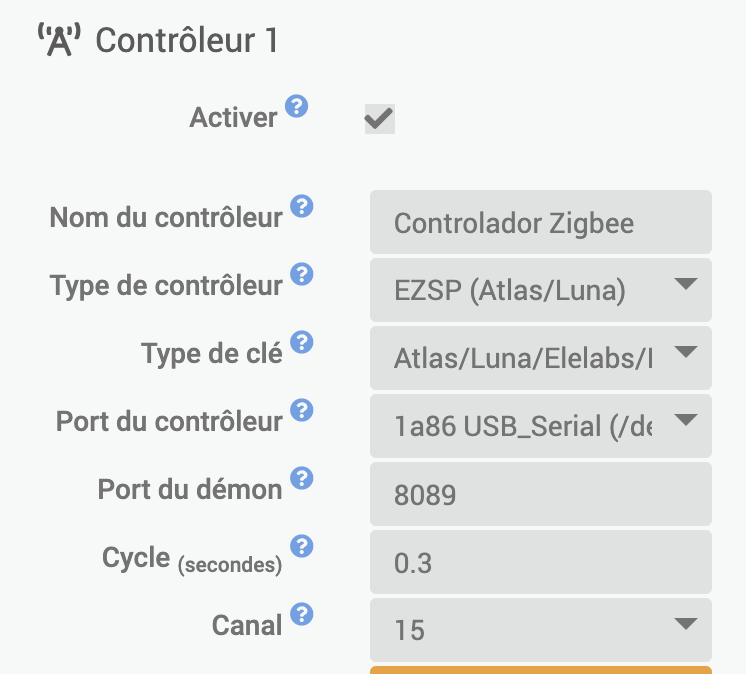This screenshot has width=746, height=674.
Task: Click the Contrôleur 1 section heading
Action: [187, 40]
